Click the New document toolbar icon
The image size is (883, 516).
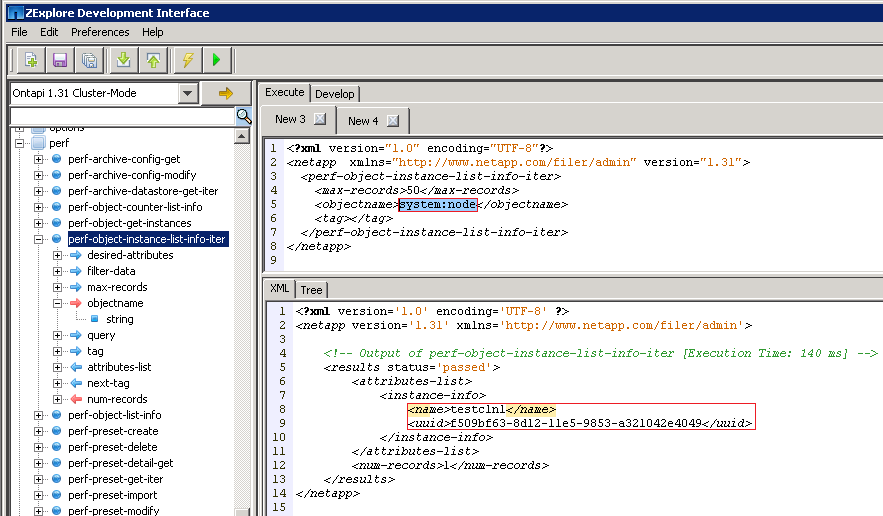[31, 60]
